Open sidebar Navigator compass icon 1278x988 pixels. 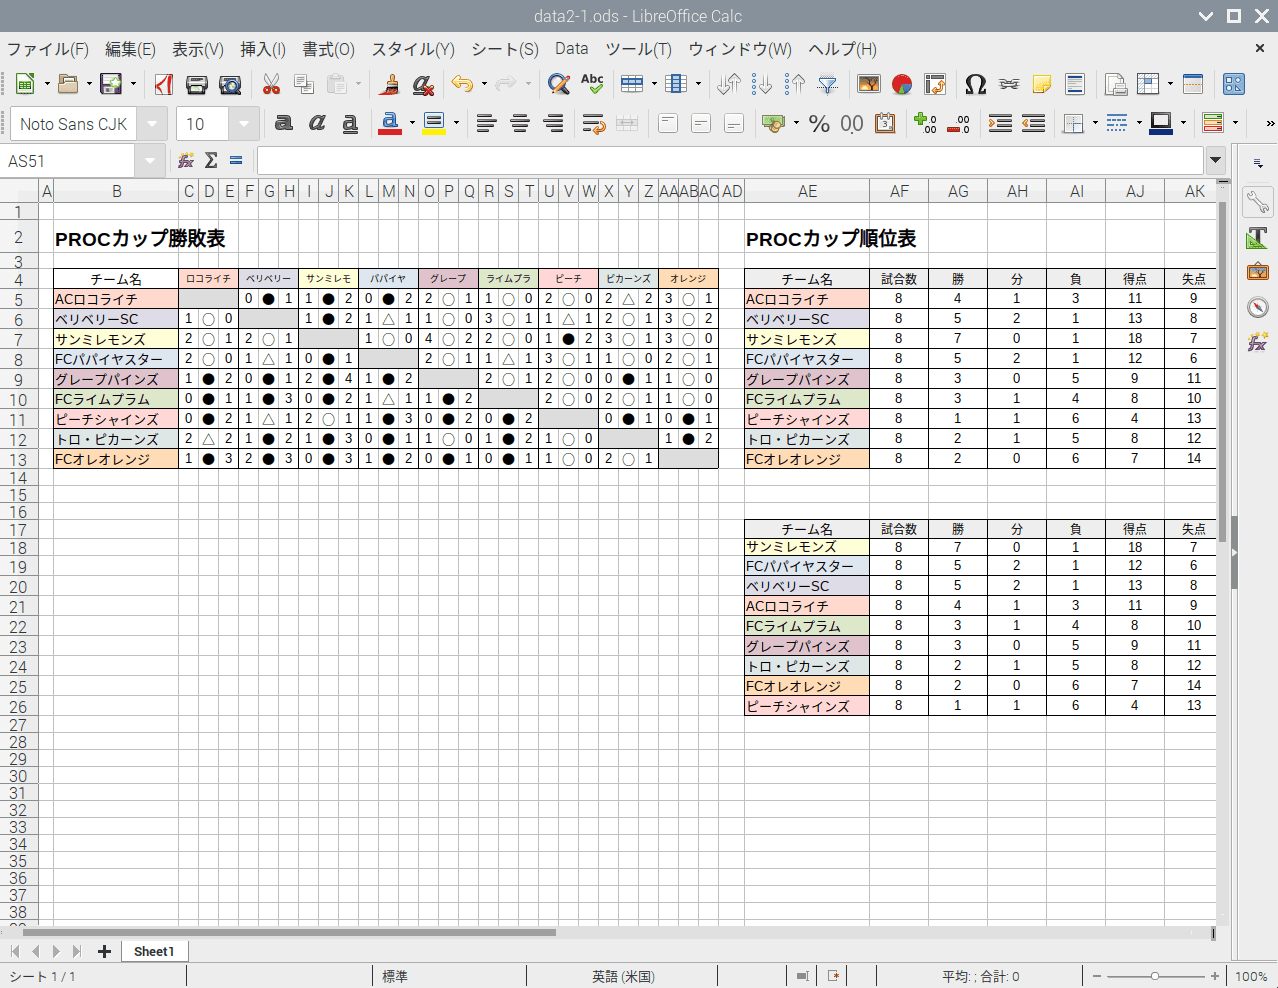click(x=1257, y=307)
